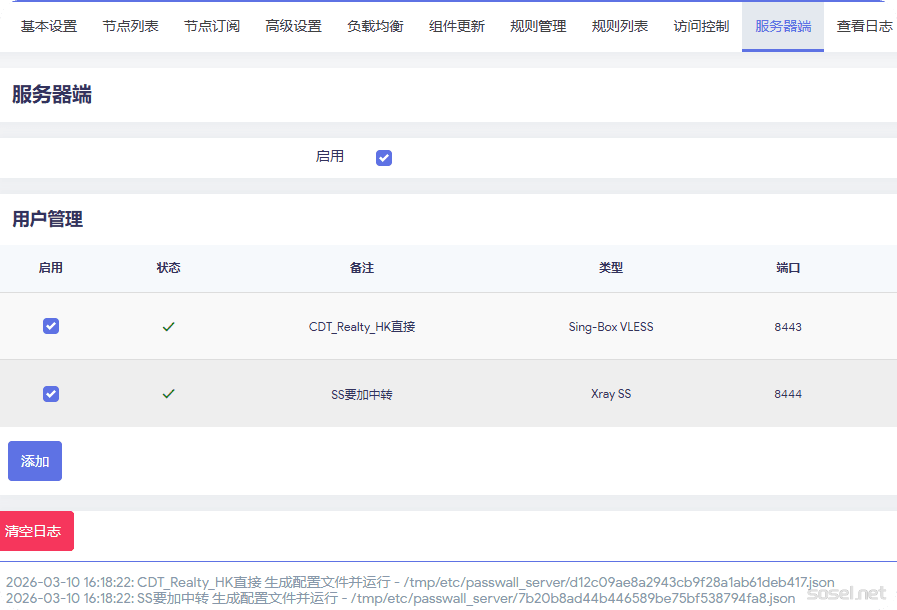The width and height of the screenshot is (897, 610).
Task: Toggle the server-side 启用 checkbox
Action: click(x=384, y=158)
